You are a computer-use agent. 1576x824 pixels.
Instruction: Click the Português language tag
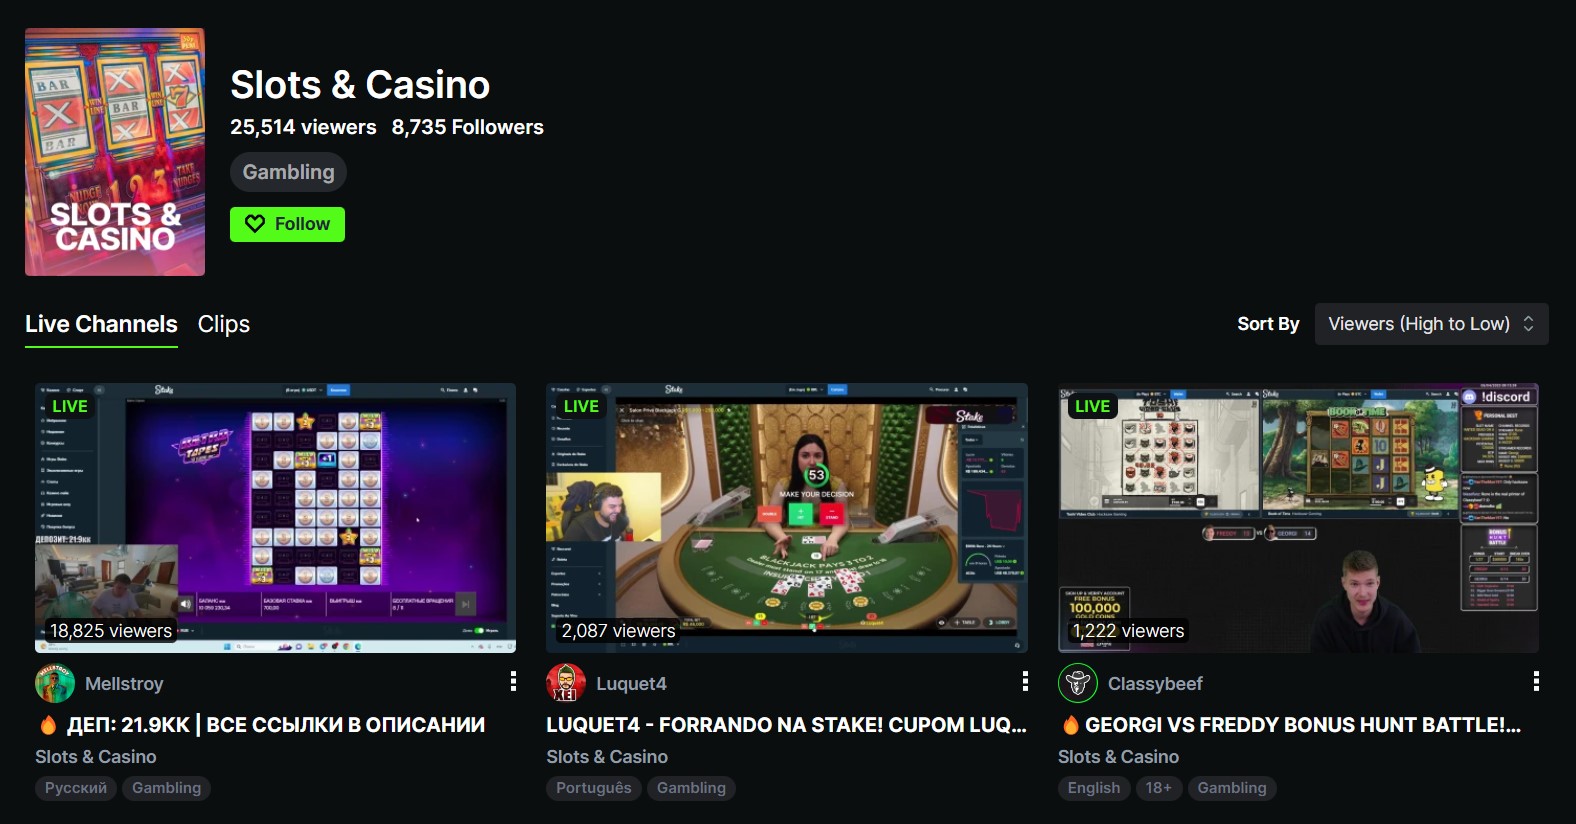594,788
